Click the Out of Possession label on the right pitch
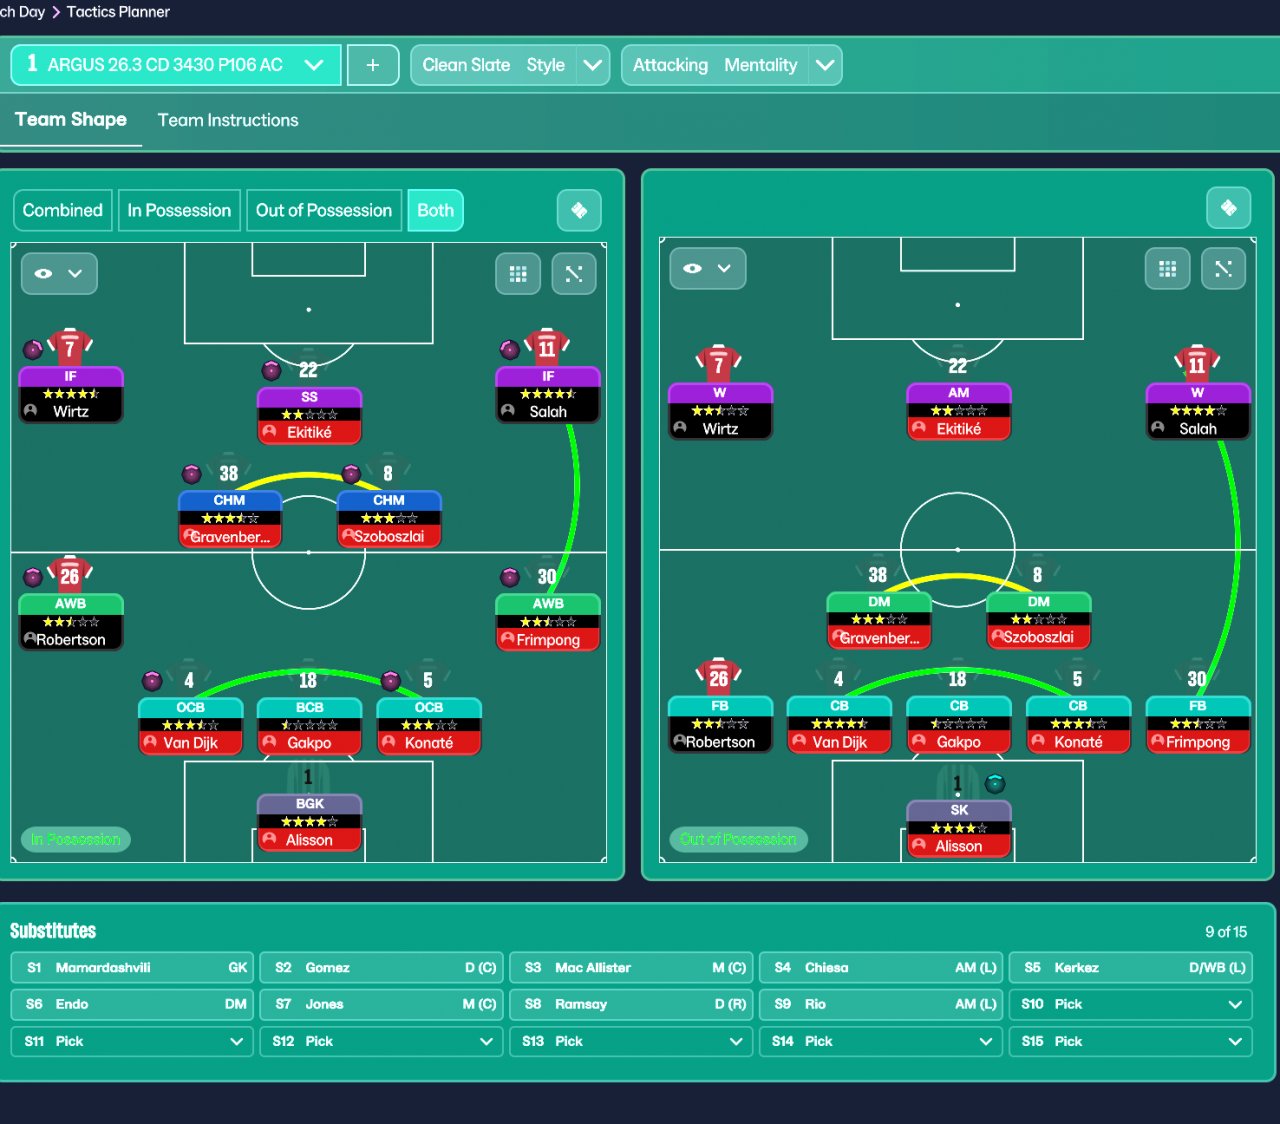 point(738,839)
